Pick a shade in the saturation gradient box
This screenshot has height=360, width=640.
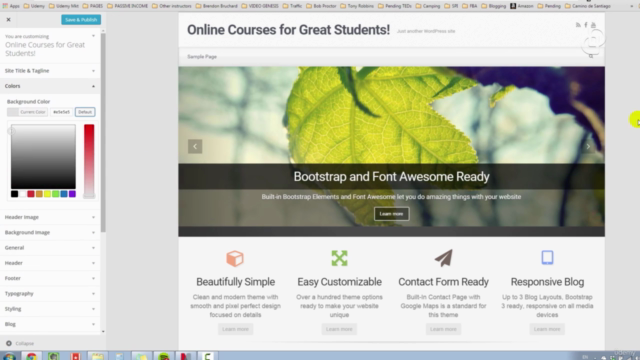pos(43,157)
